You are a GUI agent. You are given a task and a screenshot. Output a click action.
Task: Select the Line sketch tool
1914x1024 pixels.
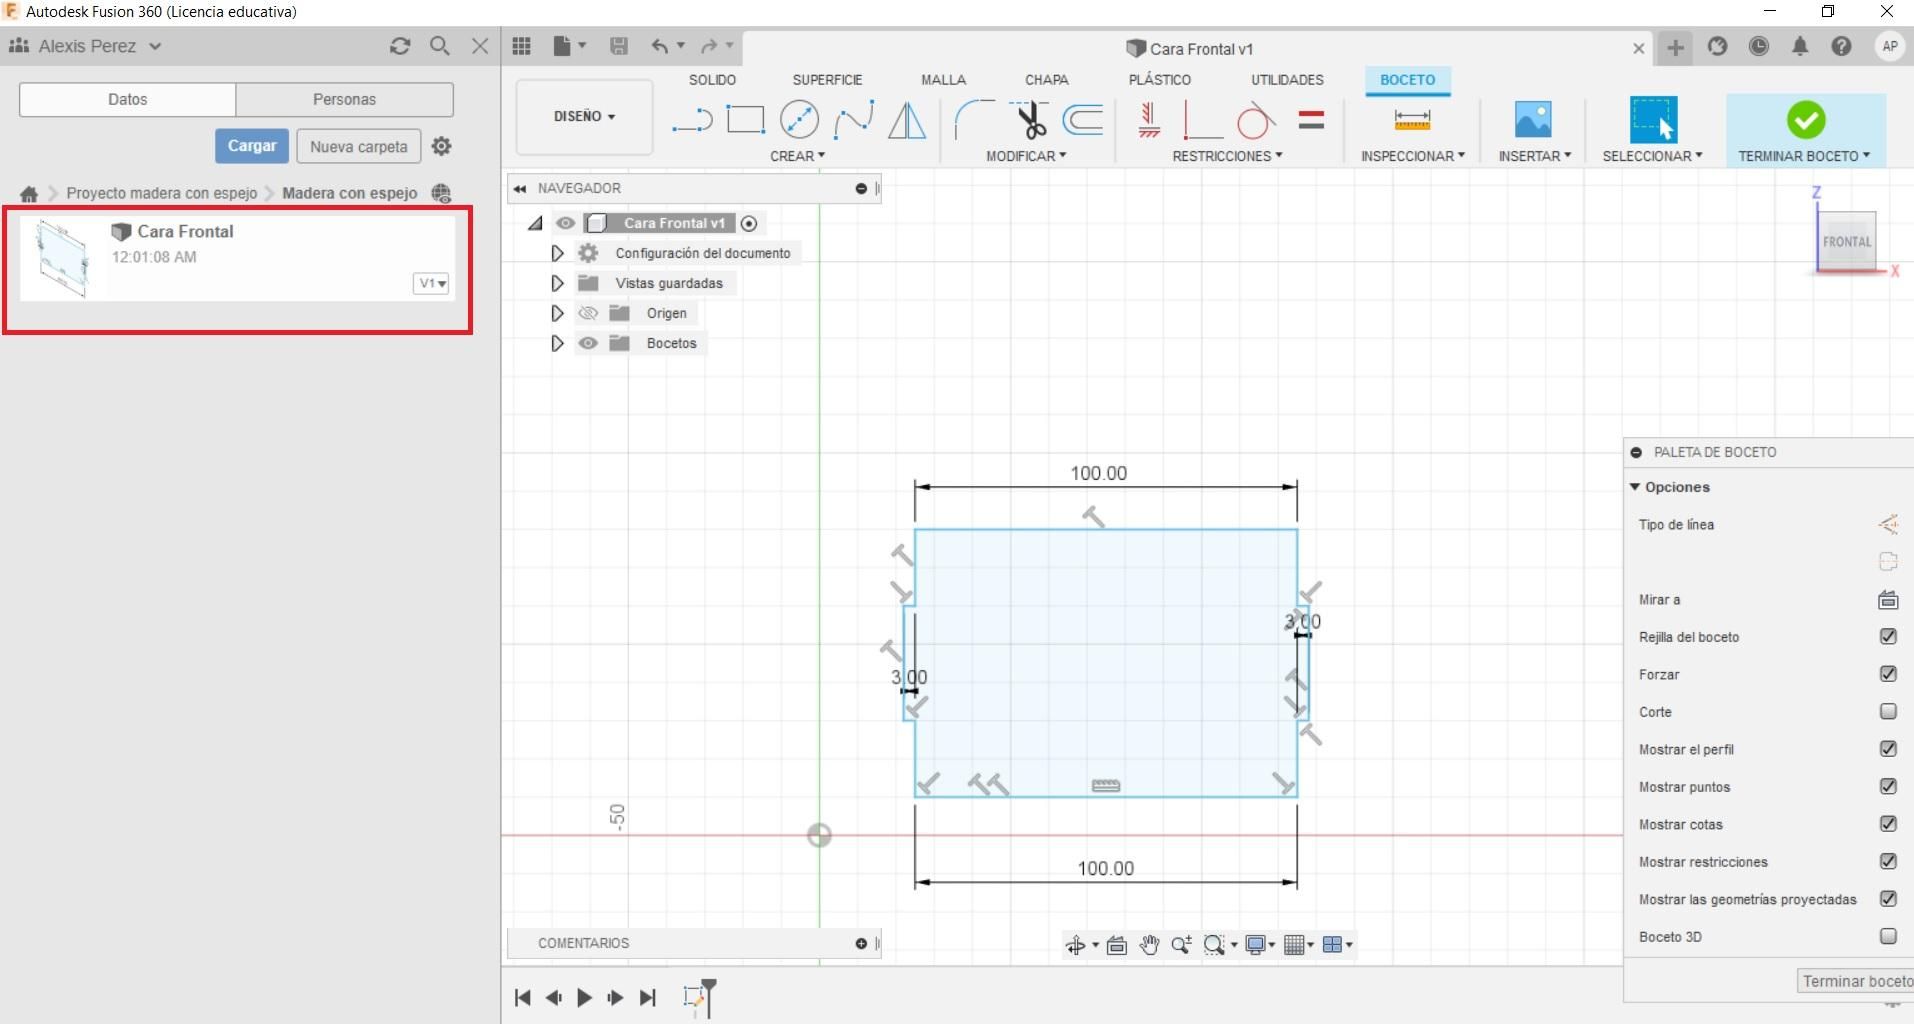click(x=691, y=121)
